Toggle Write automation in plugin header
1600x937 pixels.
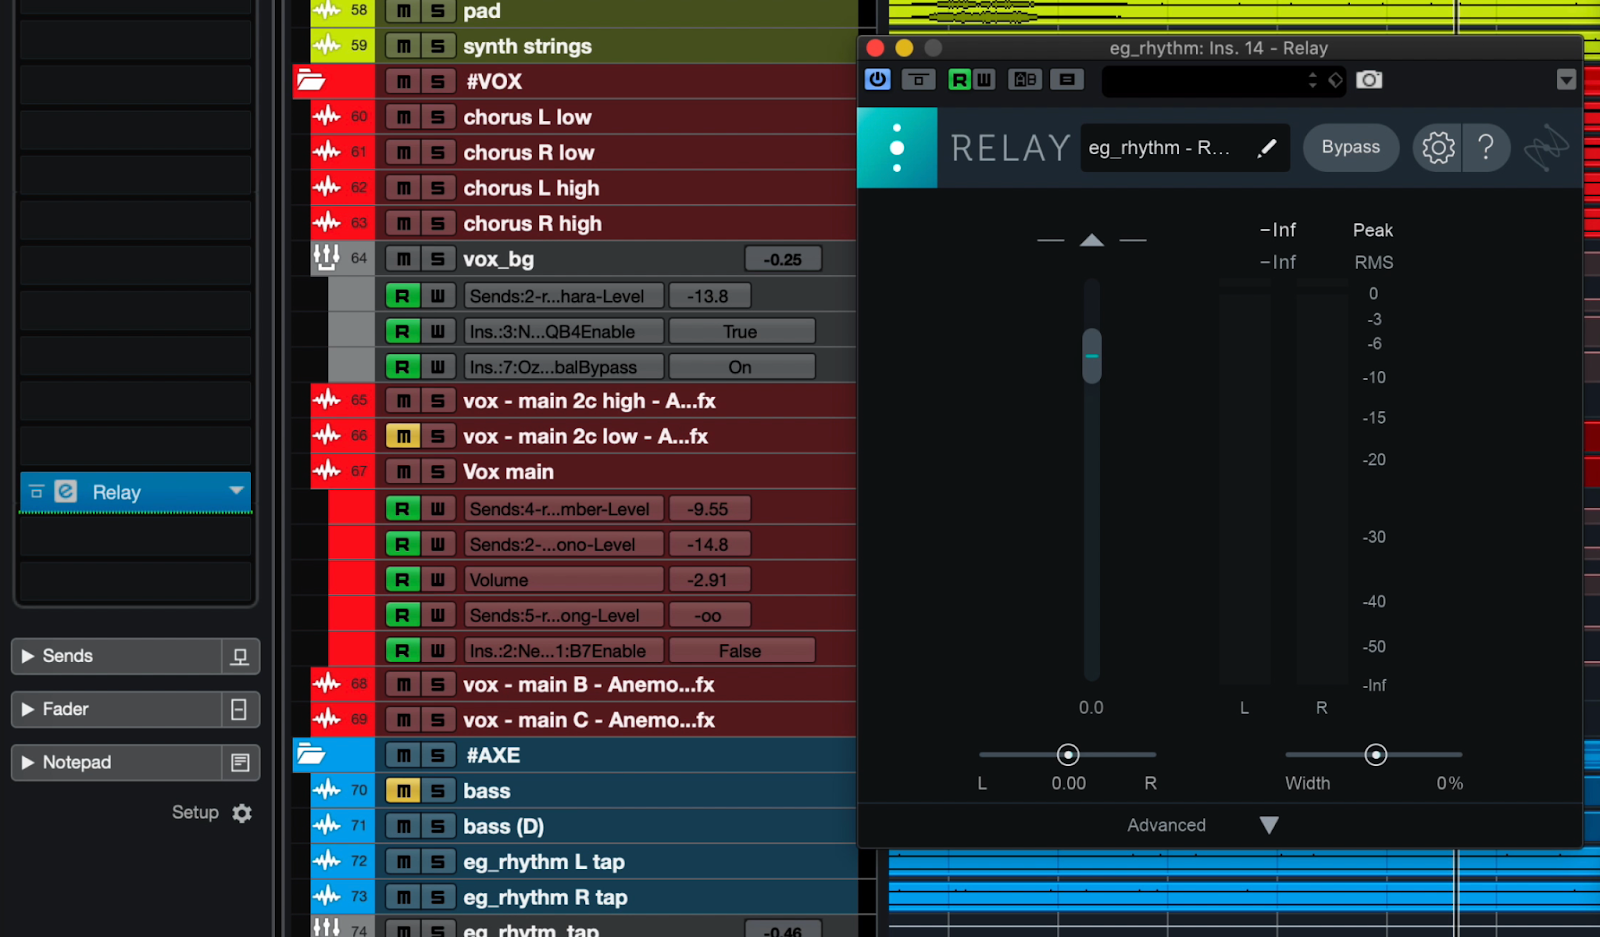(x=984, y=79)
